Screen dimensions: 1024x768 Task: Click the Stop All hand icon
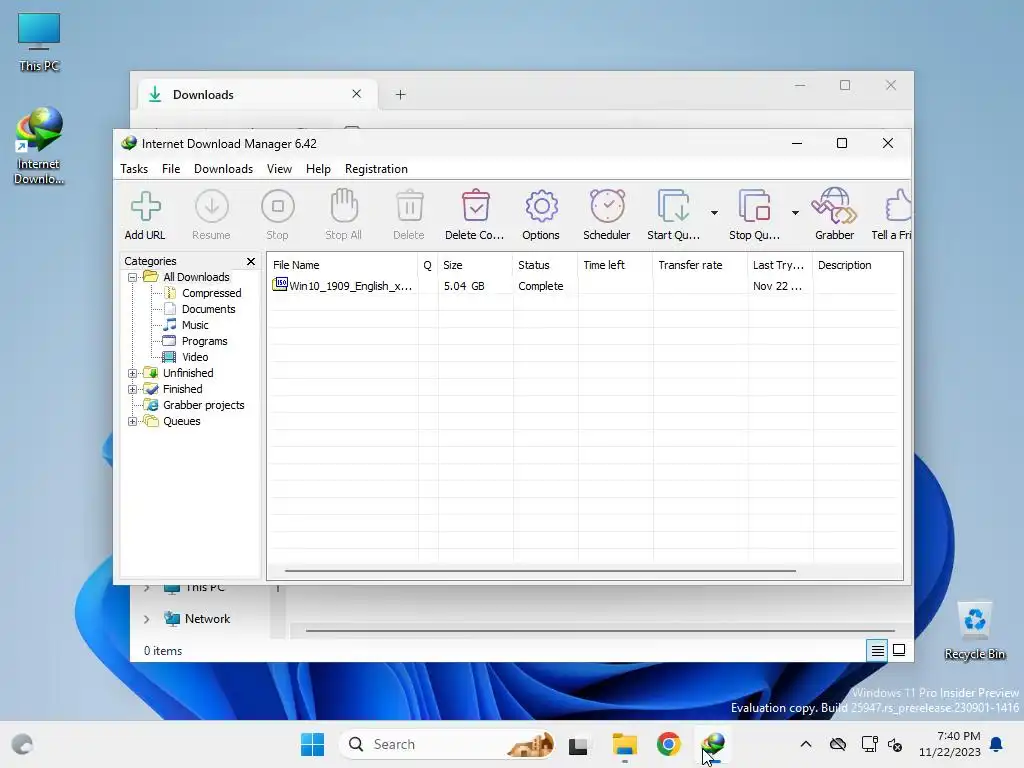[x=344, y=206]
